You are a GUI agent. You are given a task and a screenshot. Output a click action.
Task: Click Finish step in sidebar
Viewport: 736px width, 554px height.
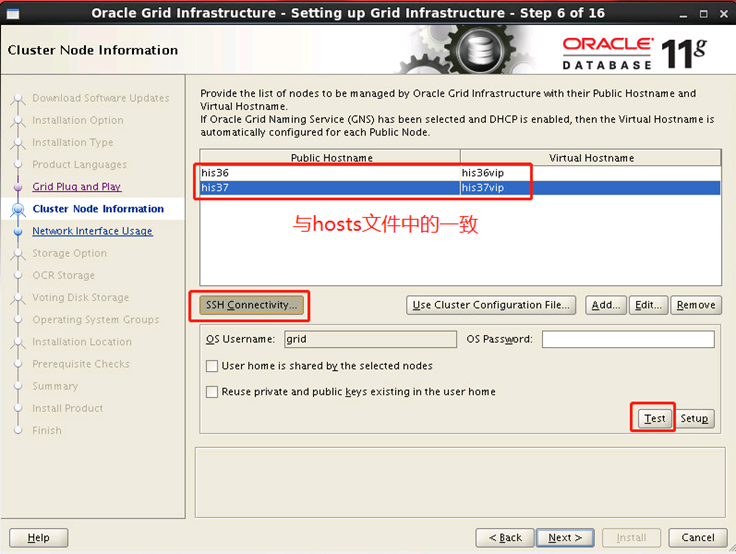point(47,430)
